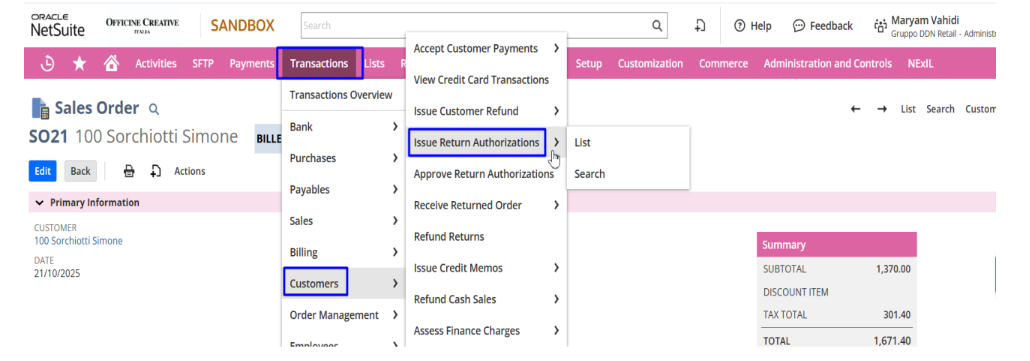
Task: Click quick search magnifier beside Sales Order title
Action: tap(154, 109)
